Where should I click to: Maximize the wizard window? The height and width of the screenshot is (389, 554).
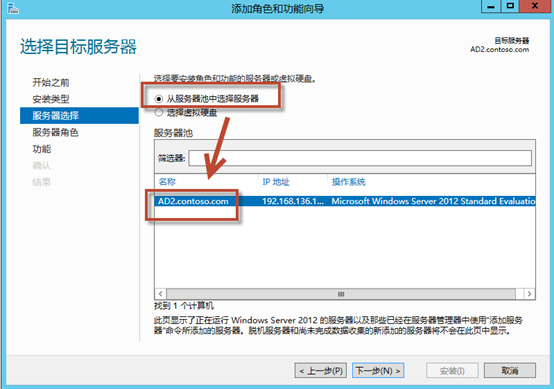click(x=510, y=6)
